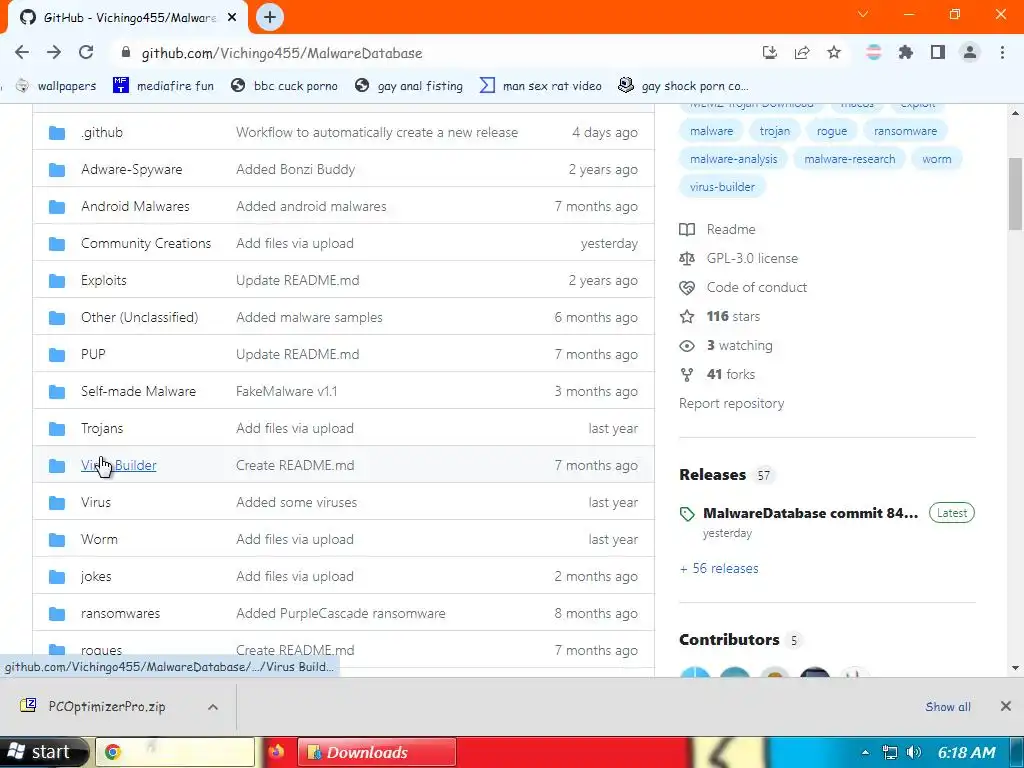Reload the GitHub page
The image size is (1024, 768).
click(86, 52)
